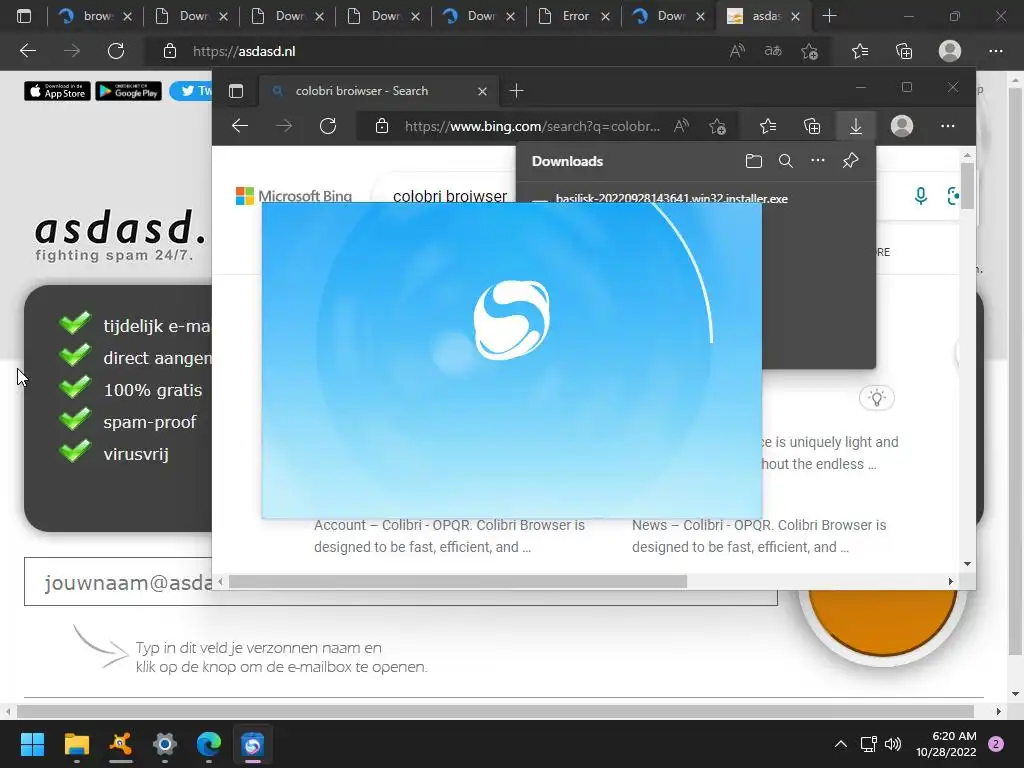Click the lock icon beside asdasd.nl address
Viewport: 1024px width, 768px height.
(x=170, y=51)
